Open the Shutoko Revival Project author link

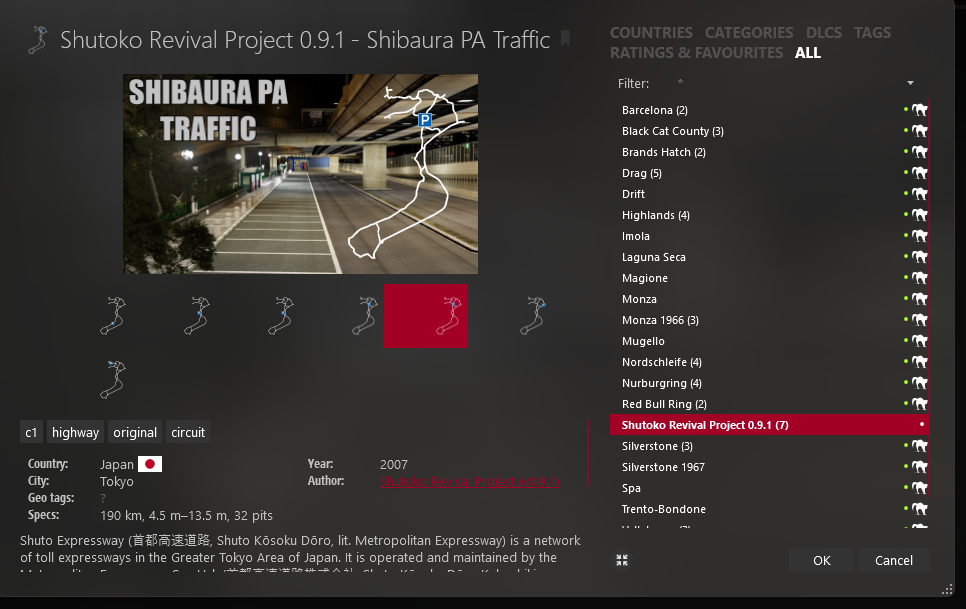469,482
